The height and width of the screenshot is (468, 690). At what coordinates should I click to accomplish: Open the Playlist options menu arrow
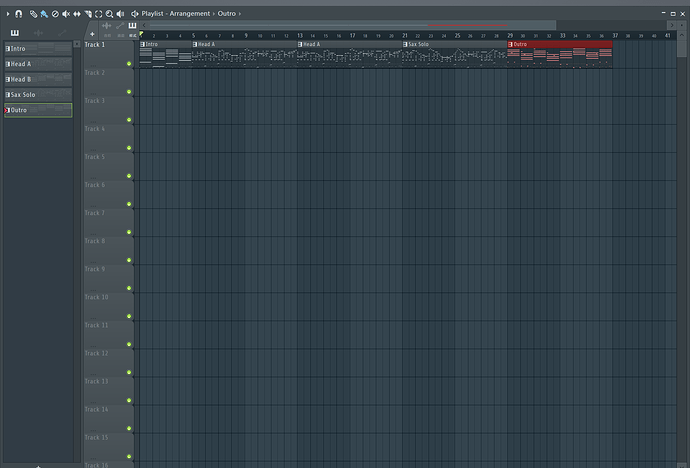(x=7, y=14)
